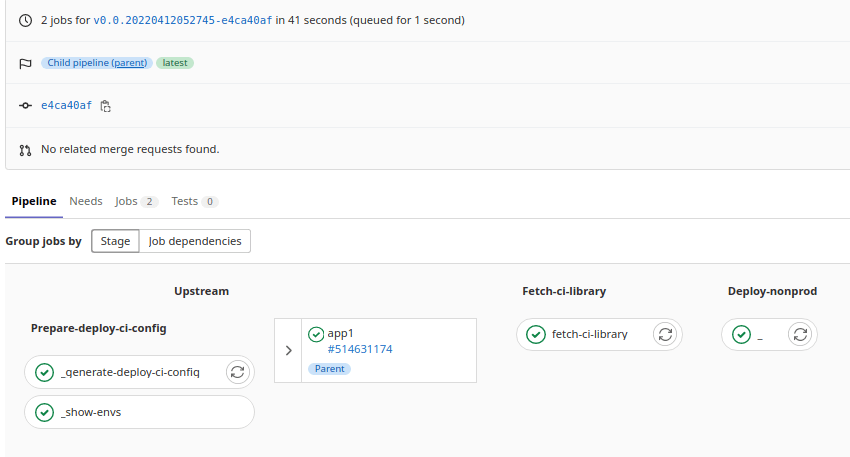Group jobs by Job dependencies
This screenshot has height=457, width=850.
click(x=194, y=241)
